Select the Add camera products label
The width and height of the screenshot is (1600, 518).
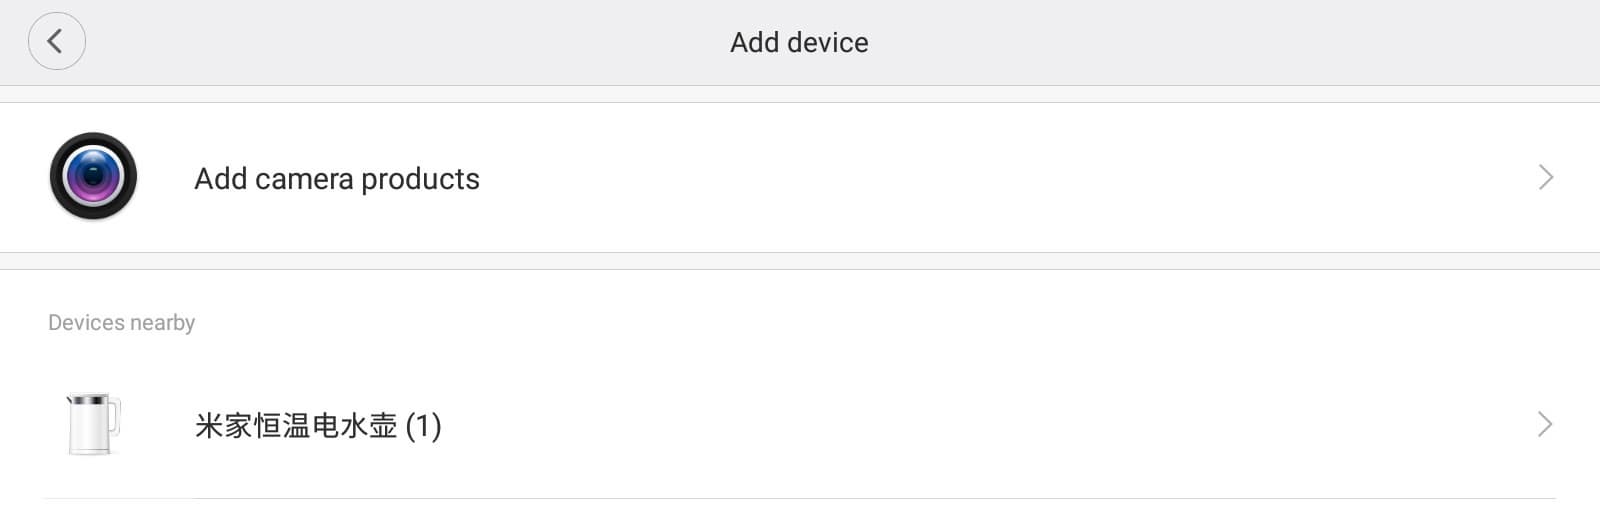[x=337, y=179]
